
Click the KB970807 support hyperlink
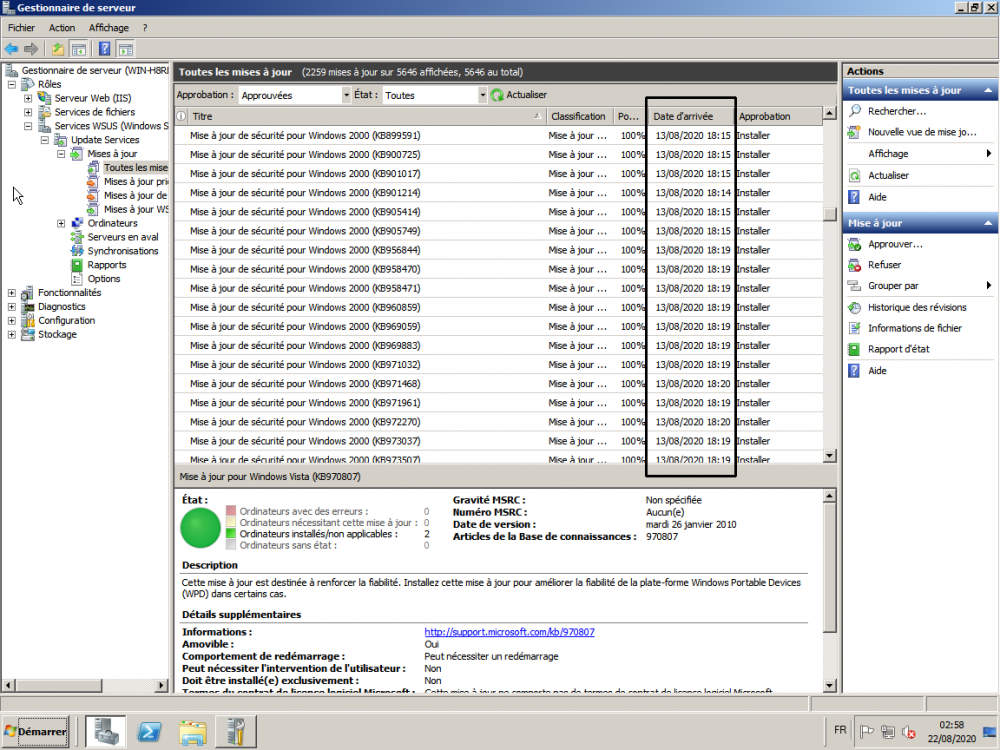[x=509, y=631]
